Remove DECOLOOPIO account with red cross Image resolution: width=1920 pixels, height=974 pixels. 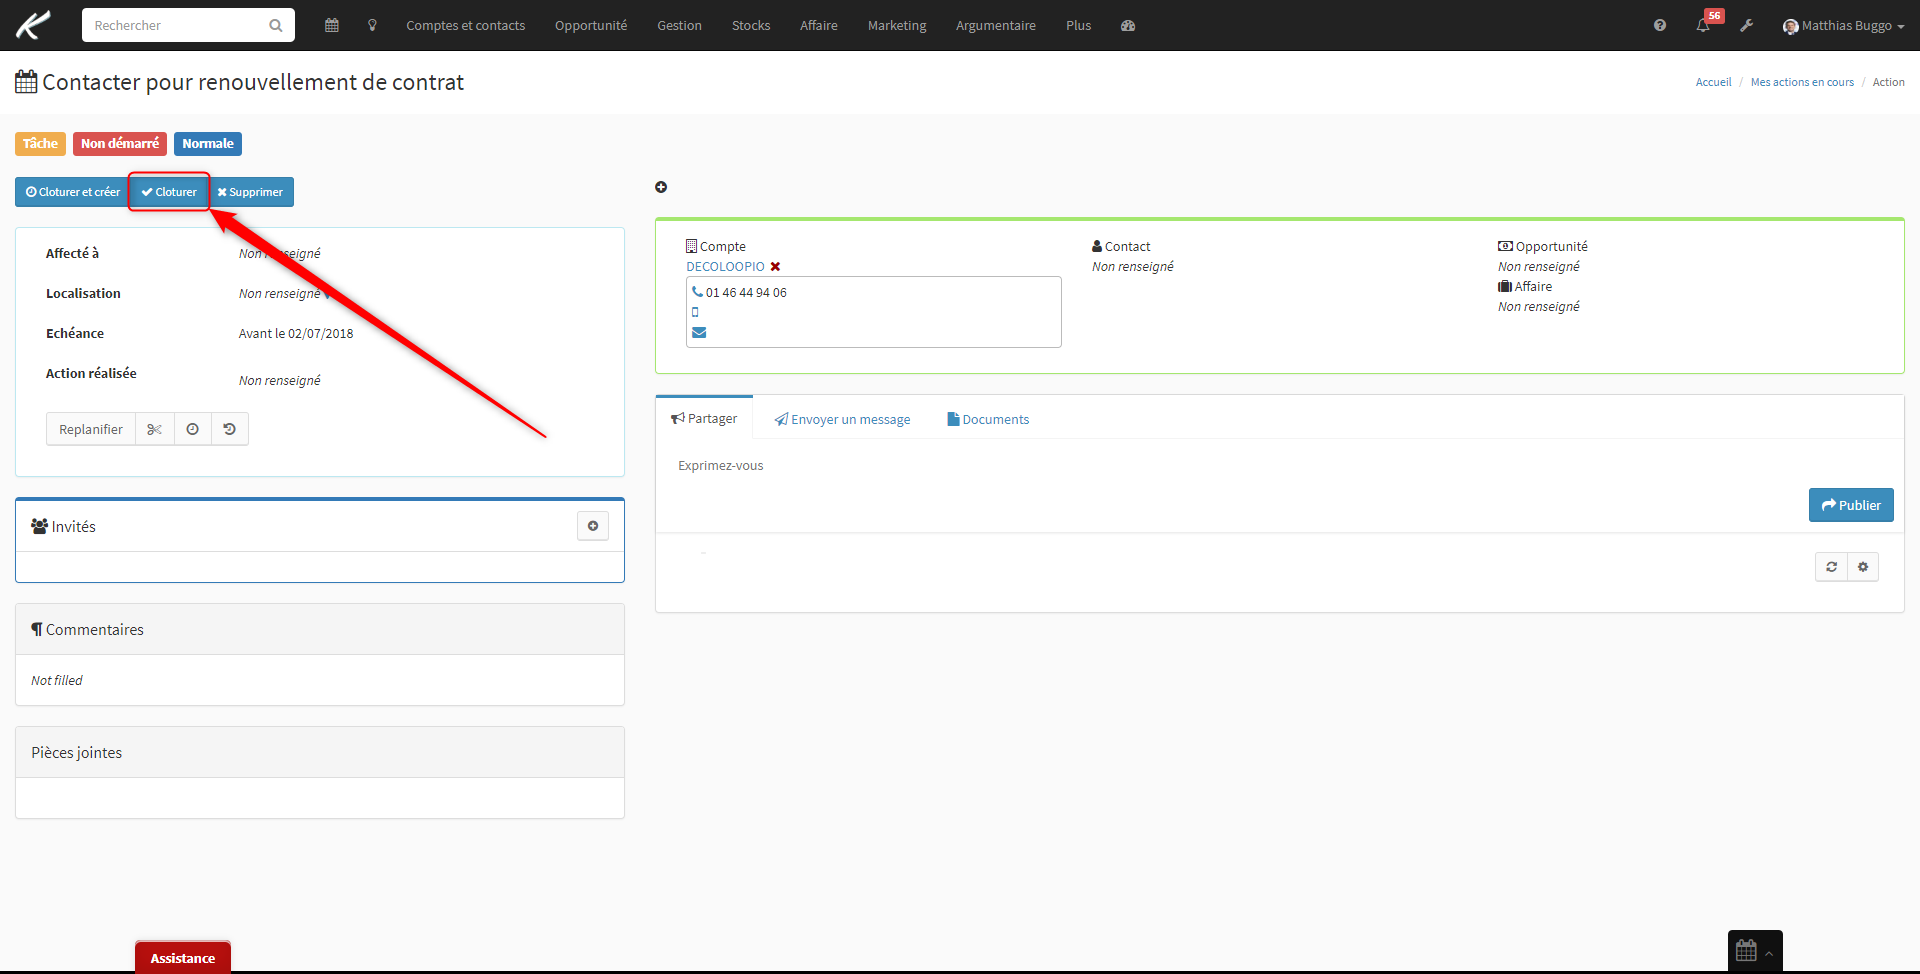(775, 266)
